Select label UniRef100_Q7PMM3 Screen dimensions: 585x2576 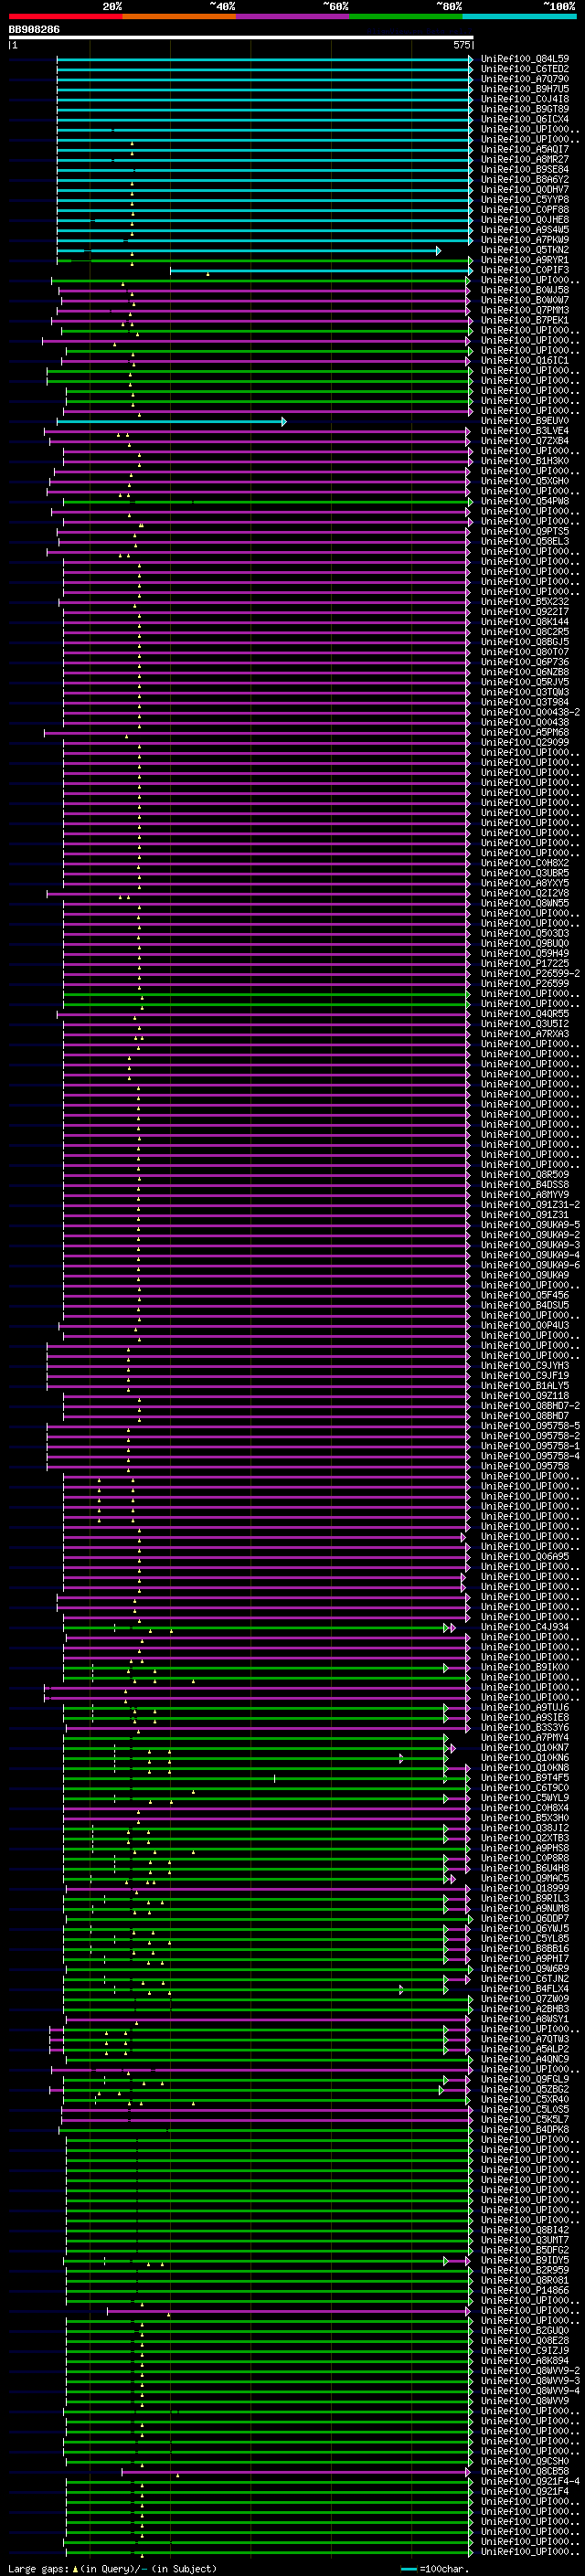coord(525,310)
